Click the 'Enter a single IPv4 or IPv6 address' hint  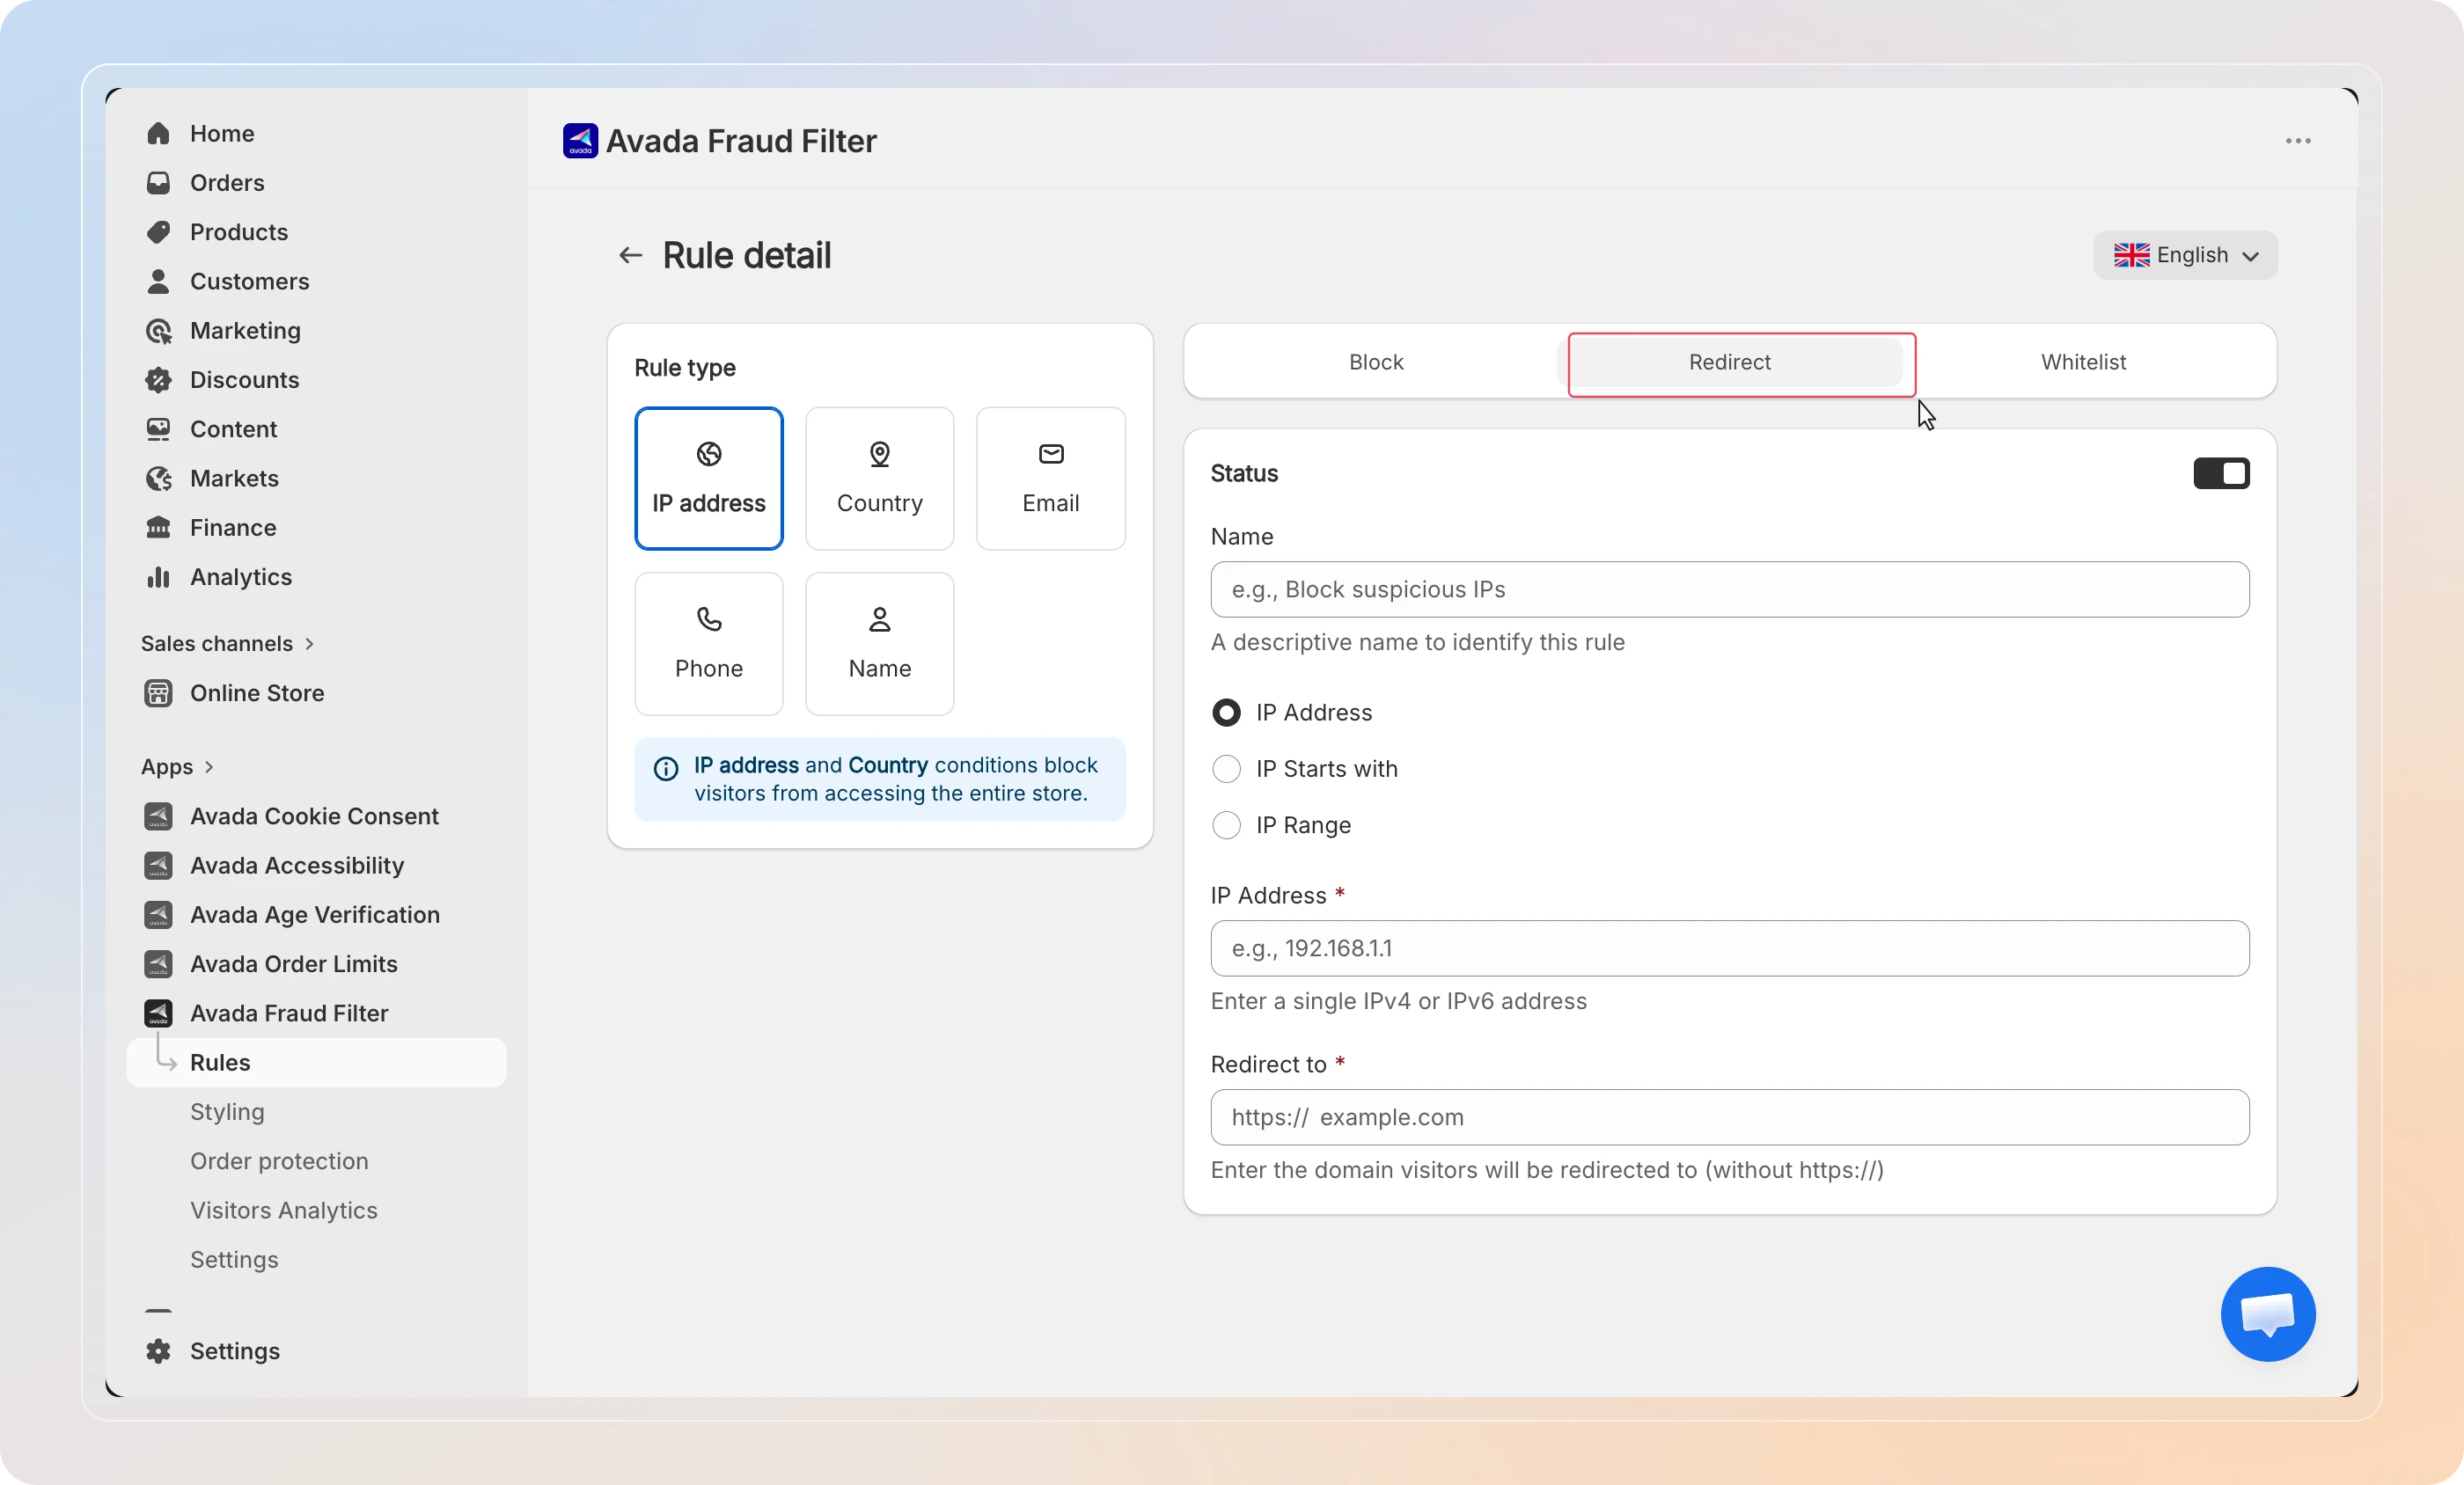pos(1399,1001)
